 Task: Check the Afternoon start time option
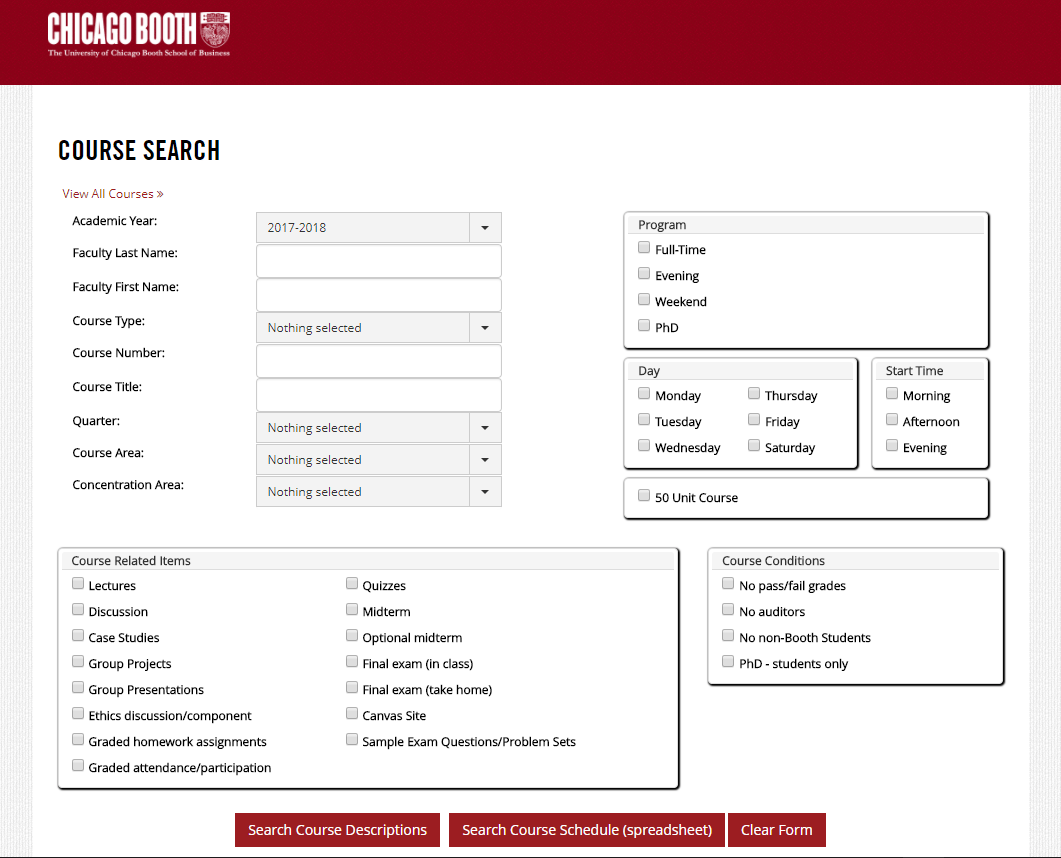[892, 420]
